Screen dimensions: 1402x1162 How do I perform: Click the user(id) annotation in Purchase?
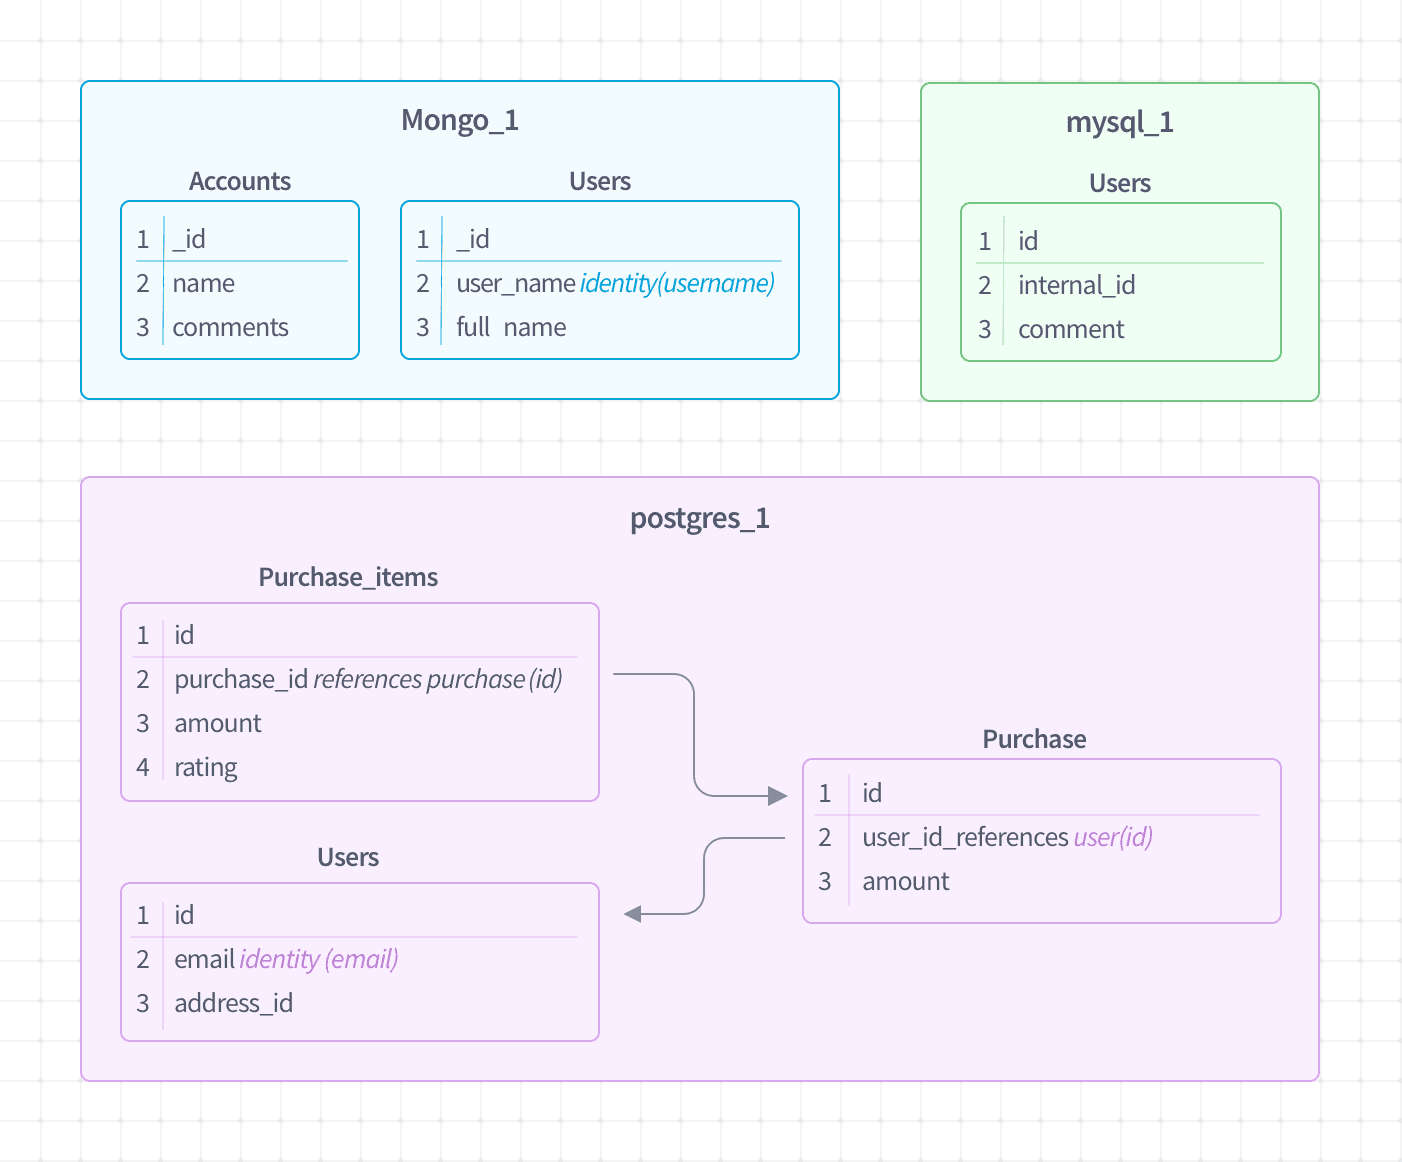click(1113, 837)
